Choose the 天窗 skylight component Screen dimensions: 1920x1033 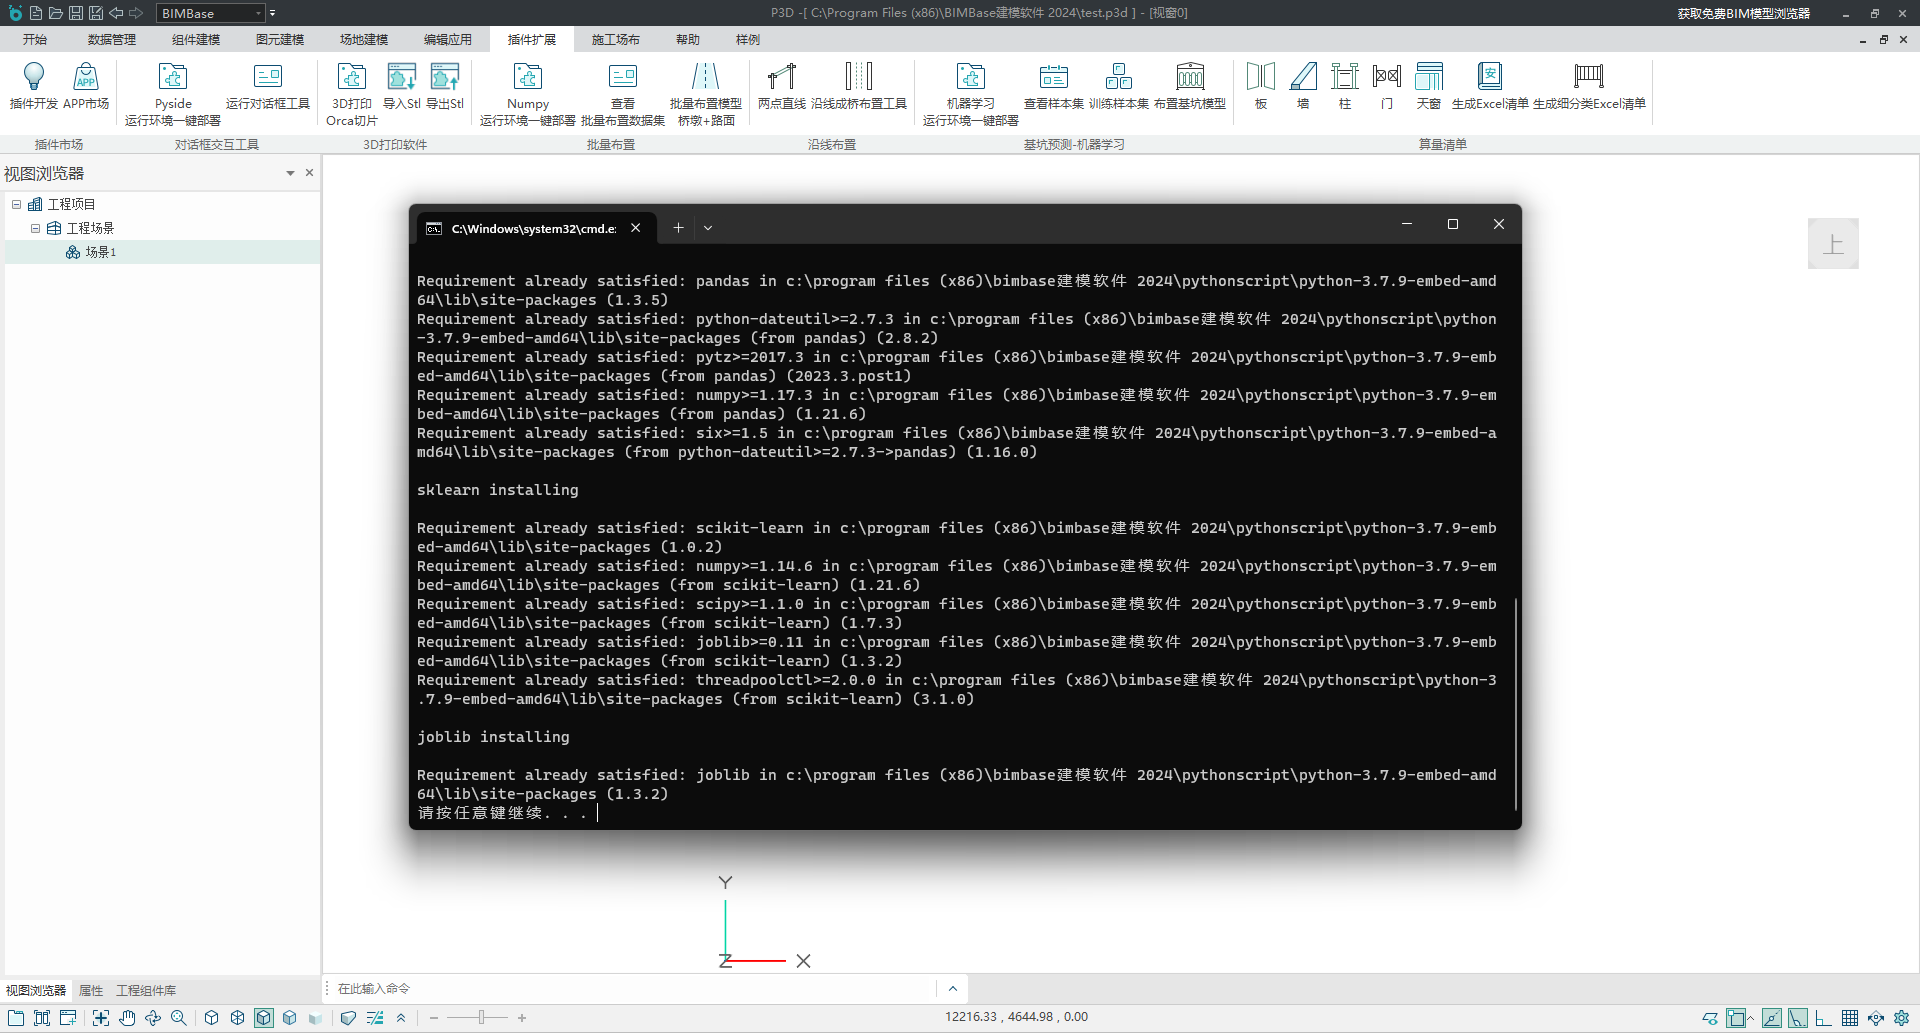pos(1429,85)
